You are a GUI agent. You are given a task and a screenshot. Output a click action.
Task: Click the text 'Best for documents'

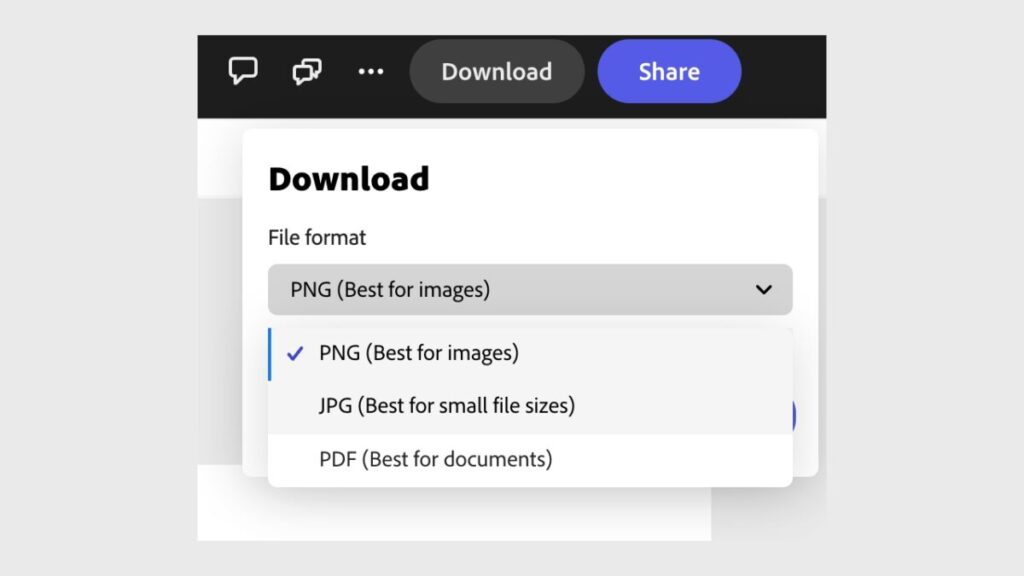tap(456, 459)
